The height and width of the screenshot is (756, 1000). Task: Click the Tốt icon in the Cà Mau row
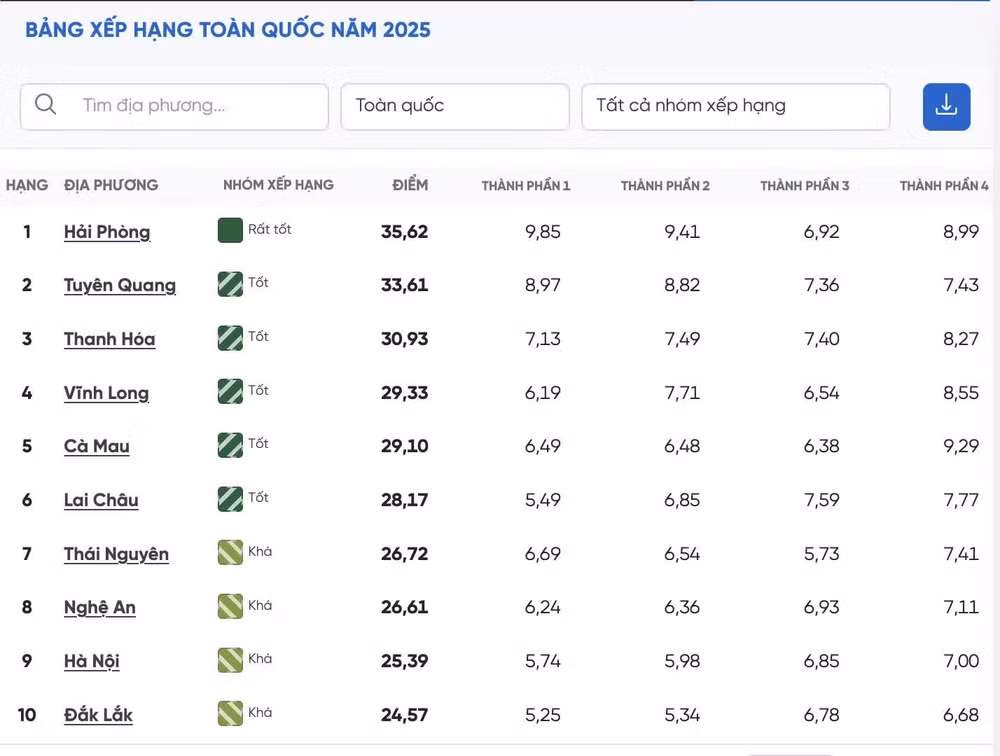pyautogui.click(x=230, y=445)
